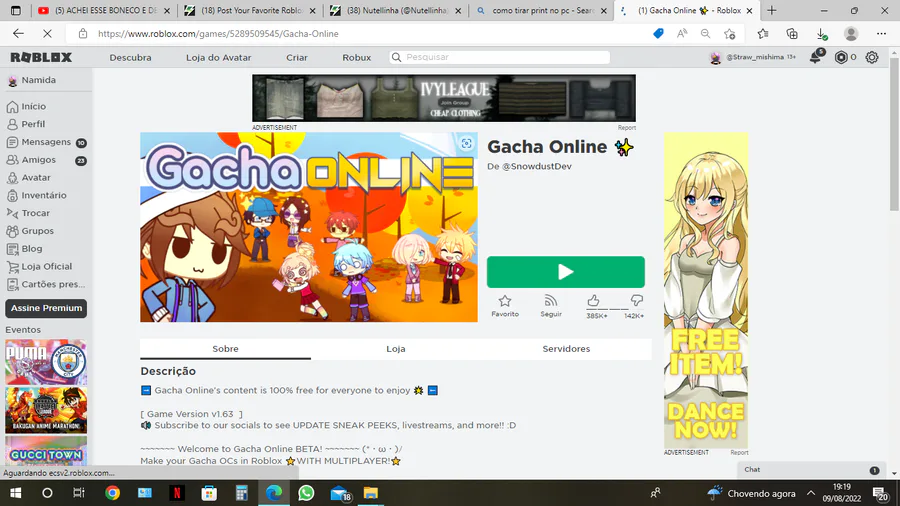This screenshot has height=506, width=900.
Task: Click the Início home icon
Action: (x=12, y=107)
